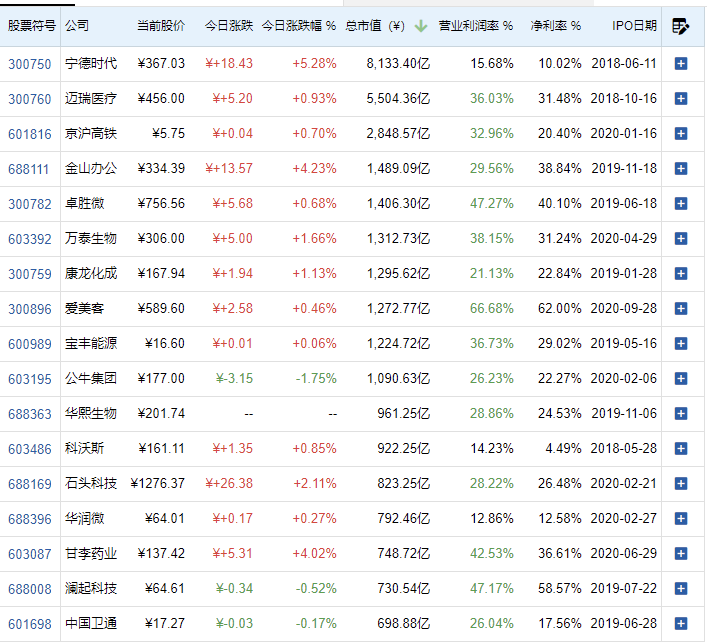
Task: Expand the plus icon for 科沃斯 row
Action: tap(681, 449)
